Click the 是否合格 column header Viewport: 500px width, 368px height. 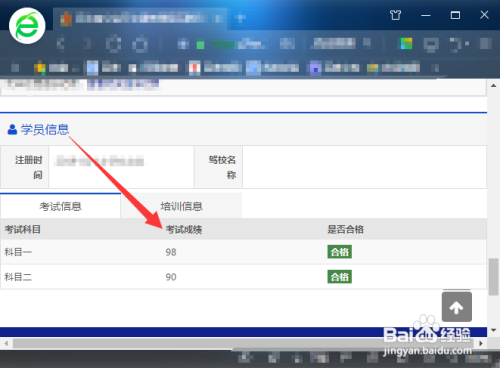(x=345, y=229)
